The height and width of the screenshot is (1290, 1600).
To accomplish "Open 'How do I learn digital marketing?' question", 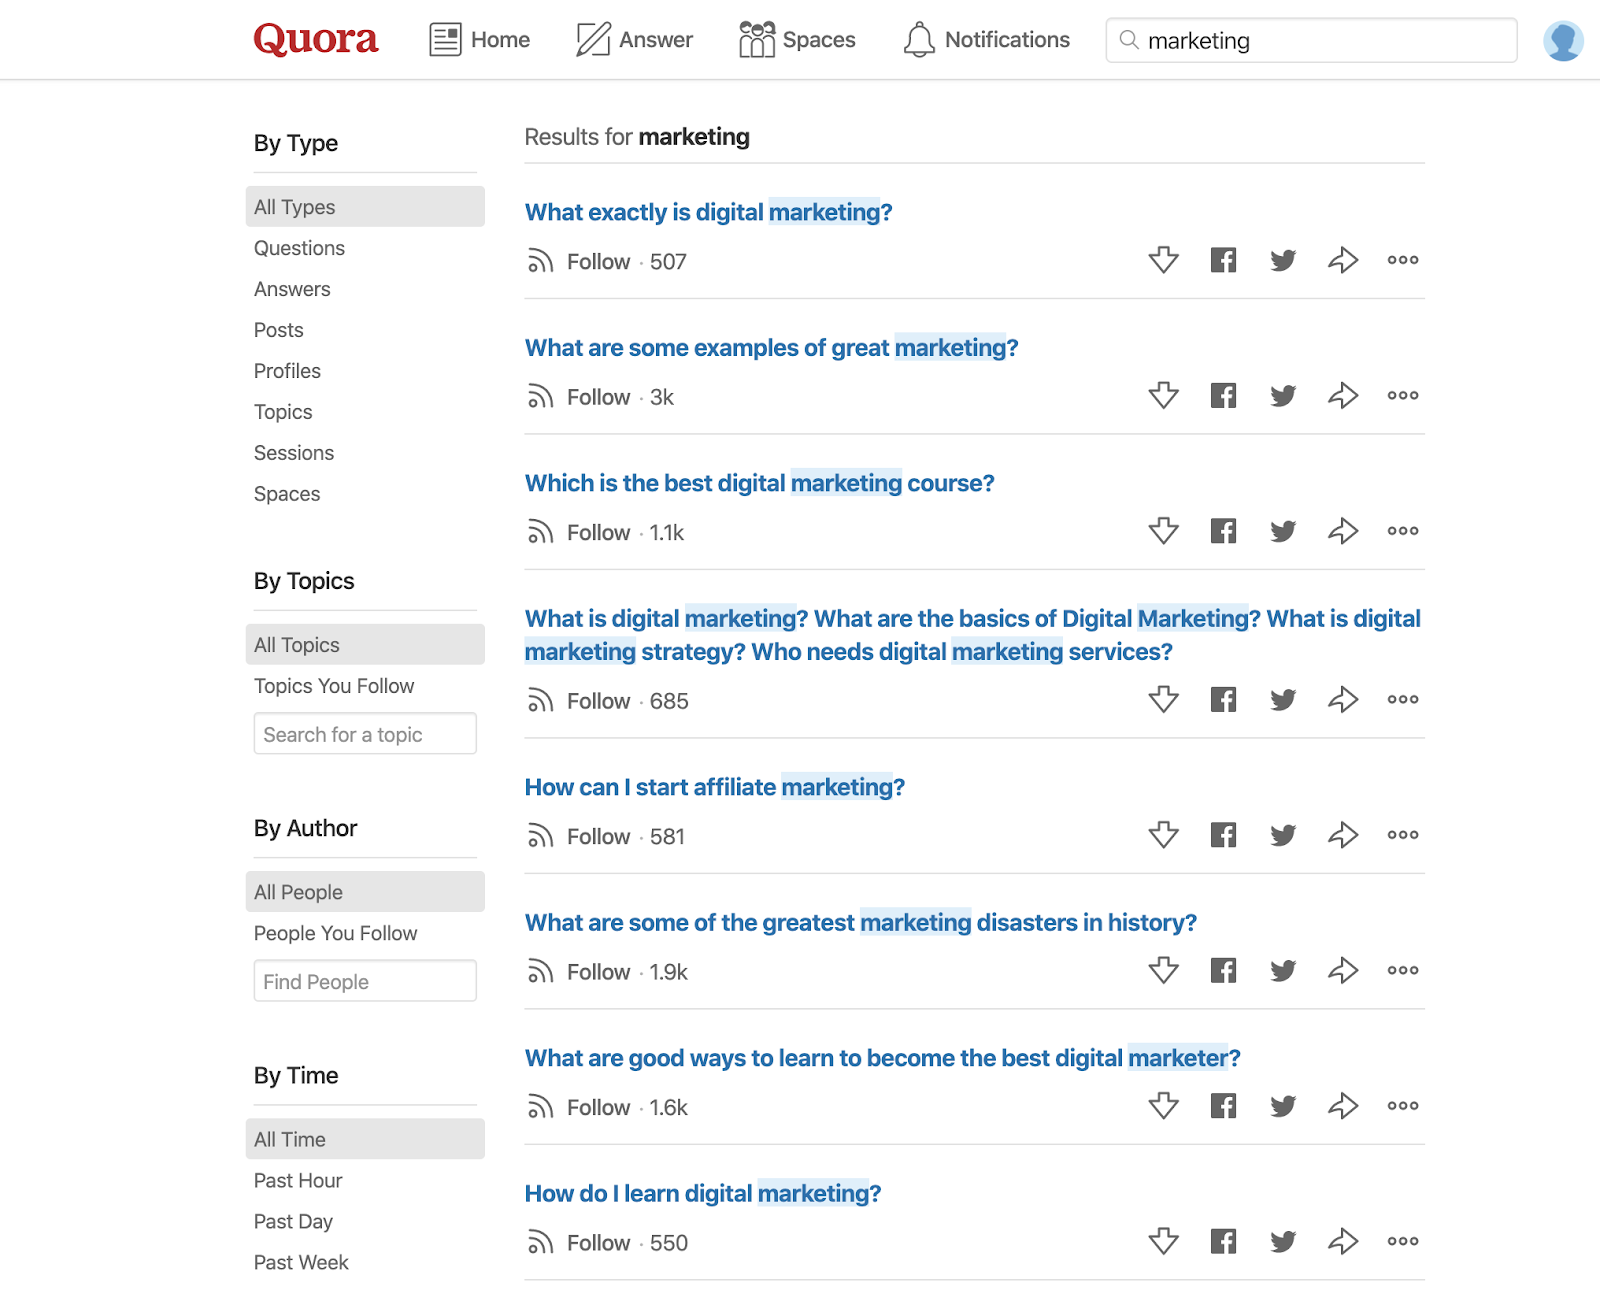I will [x=702, y=1193].
